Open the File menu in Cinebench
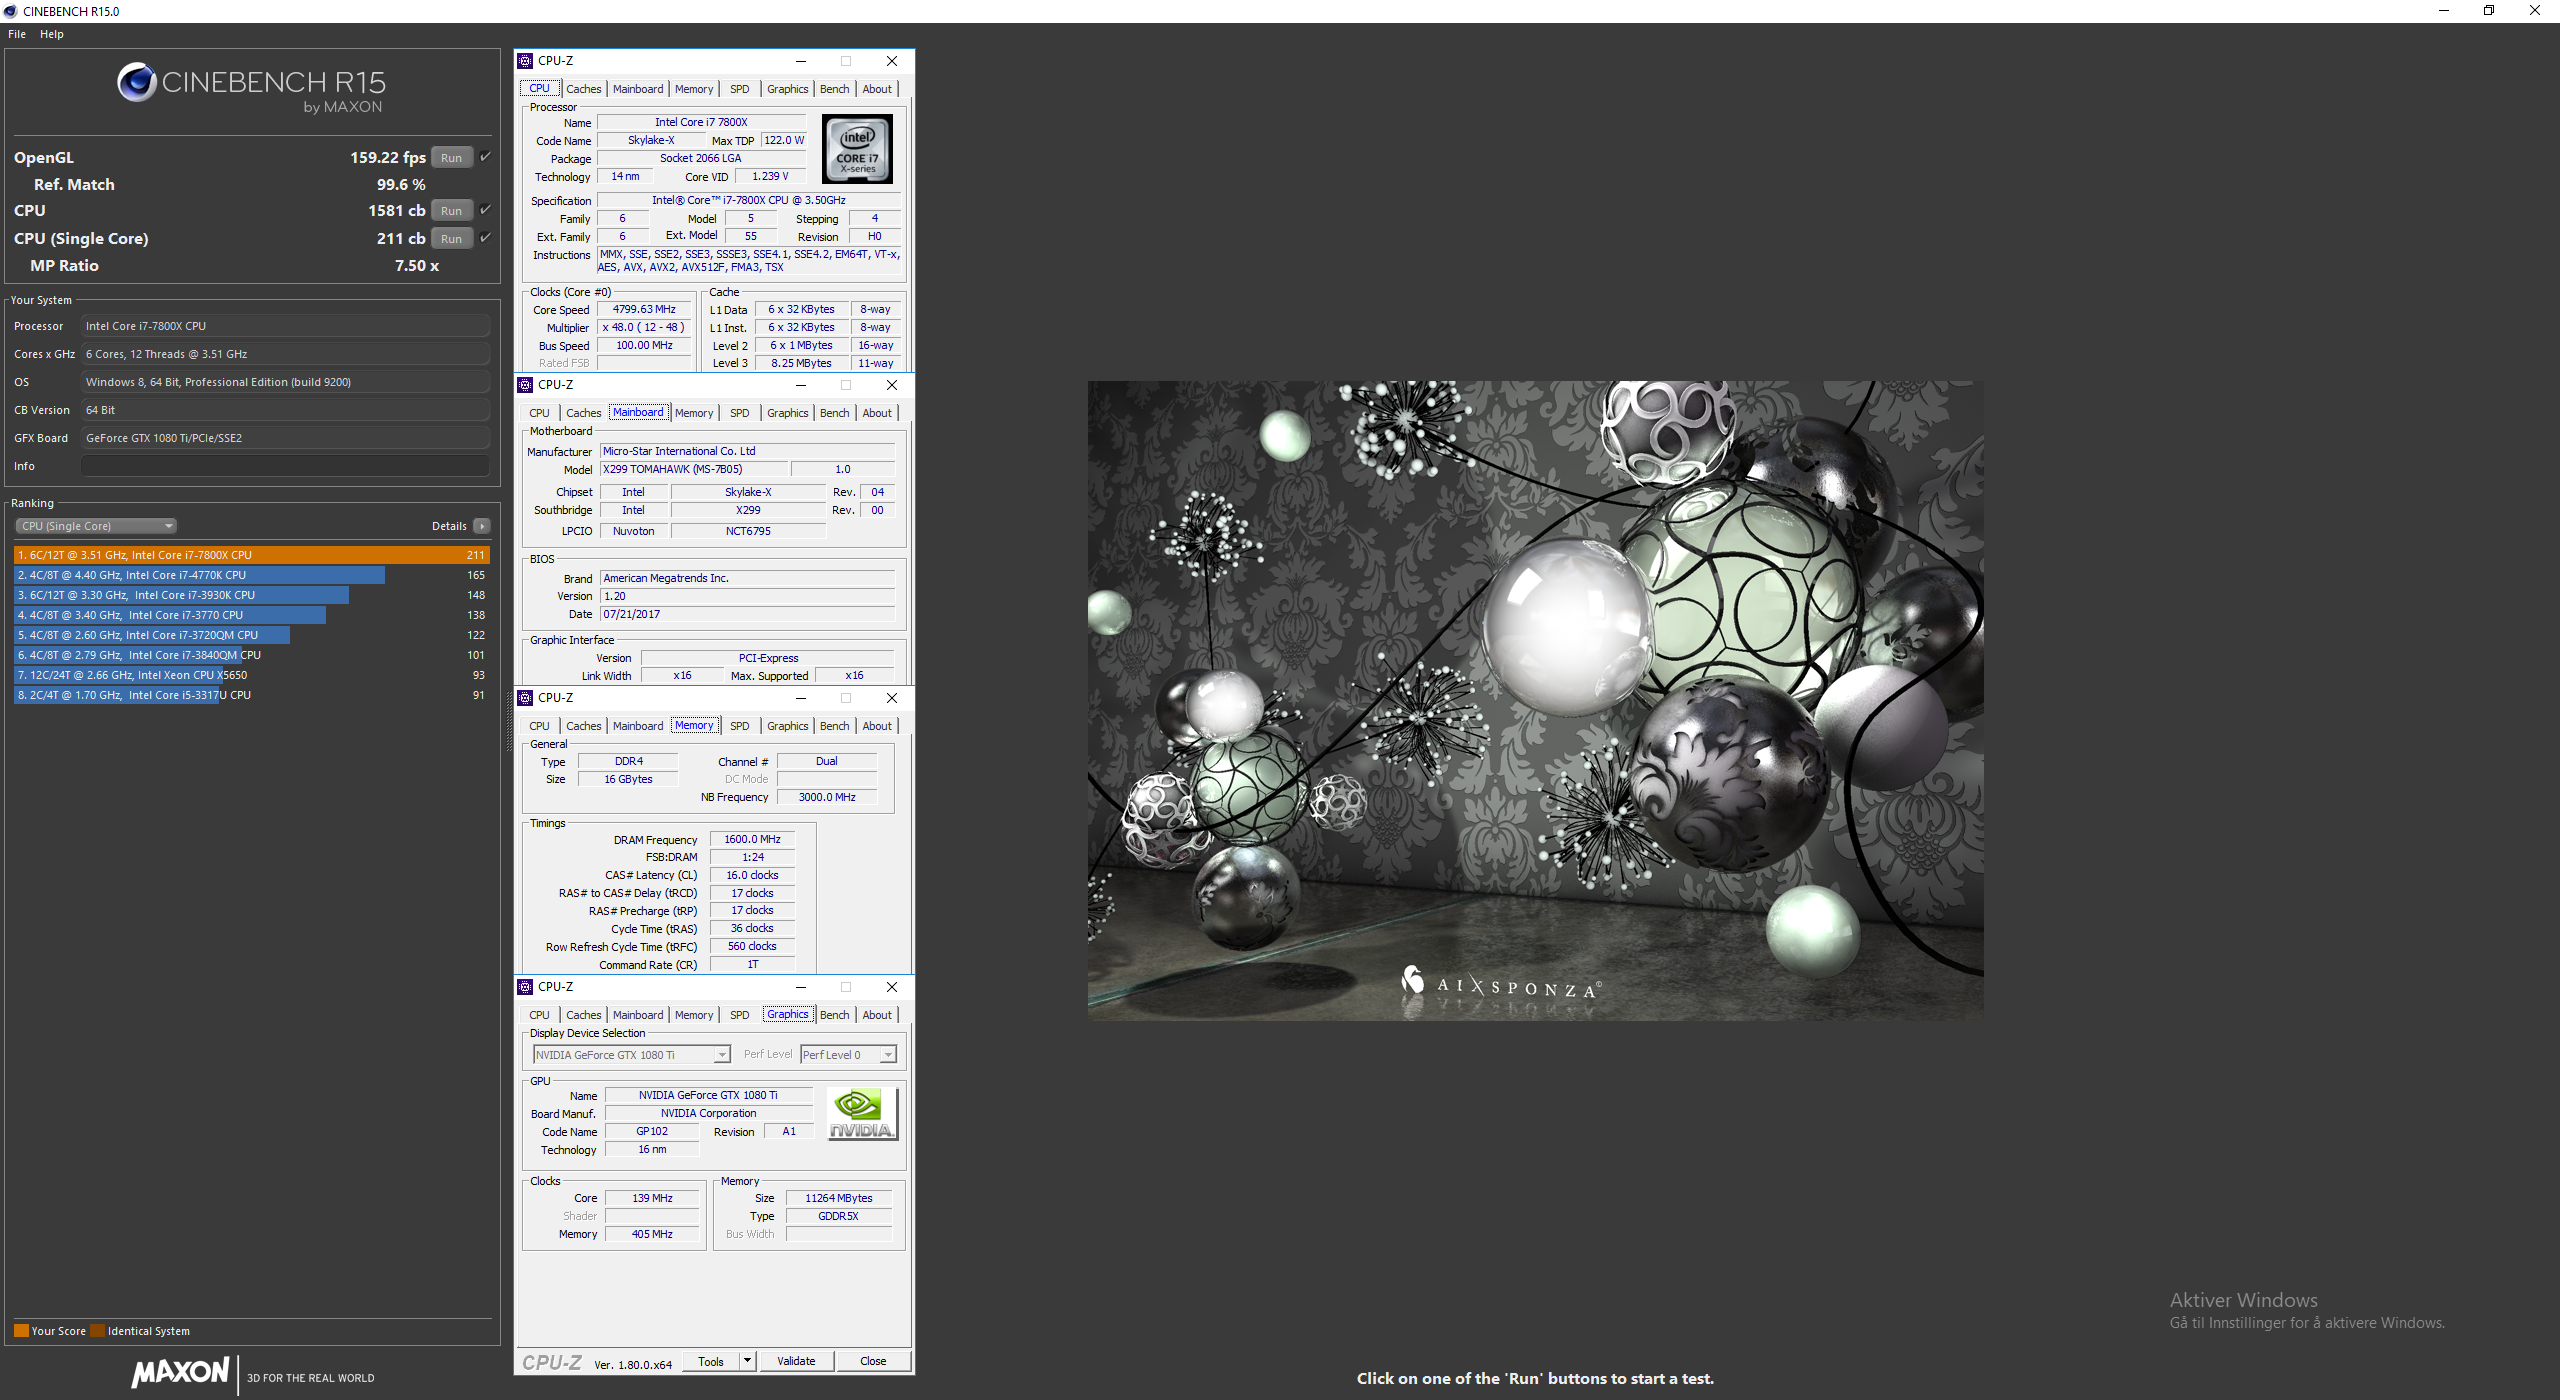The width and height of the screenshot is (2560, 1400). click(x=17, y=34)
